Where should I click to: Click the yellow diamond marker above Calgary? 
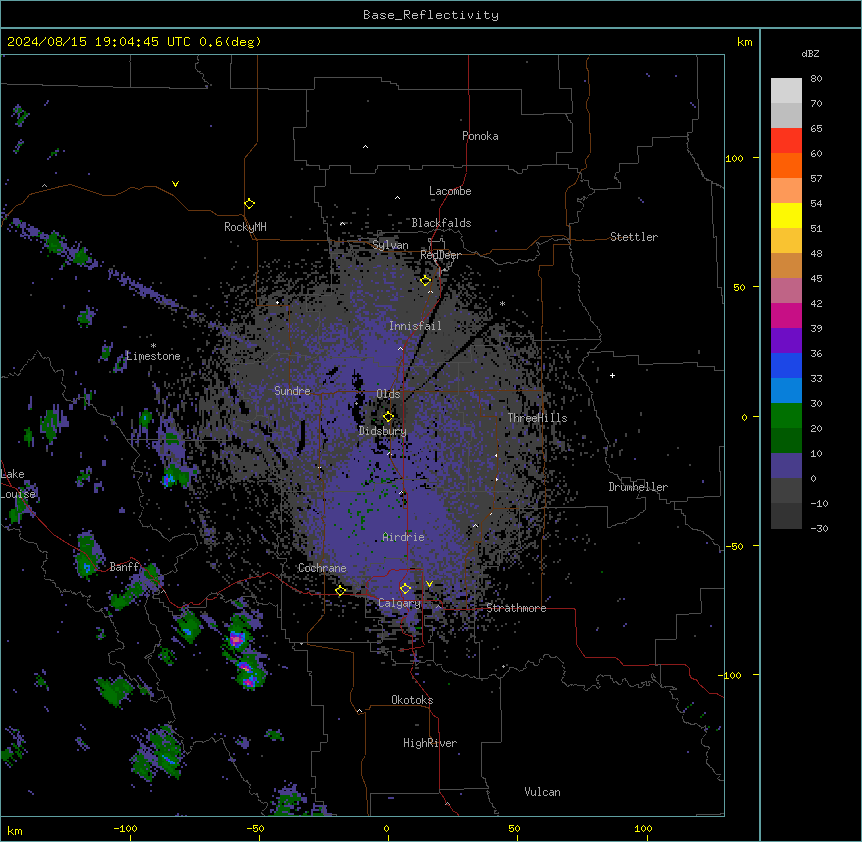click(405, 589)
